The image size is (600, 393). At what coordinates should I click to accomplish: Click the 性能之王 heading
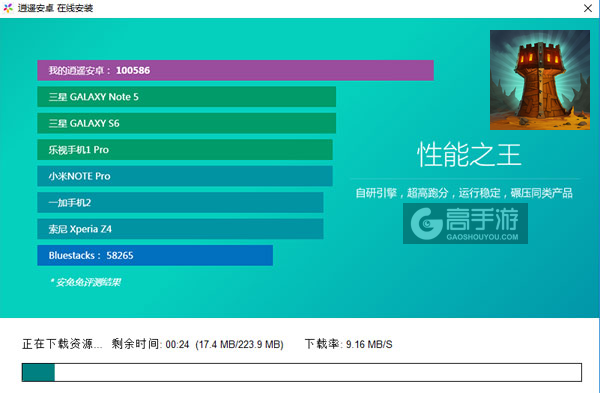(469, 155)
